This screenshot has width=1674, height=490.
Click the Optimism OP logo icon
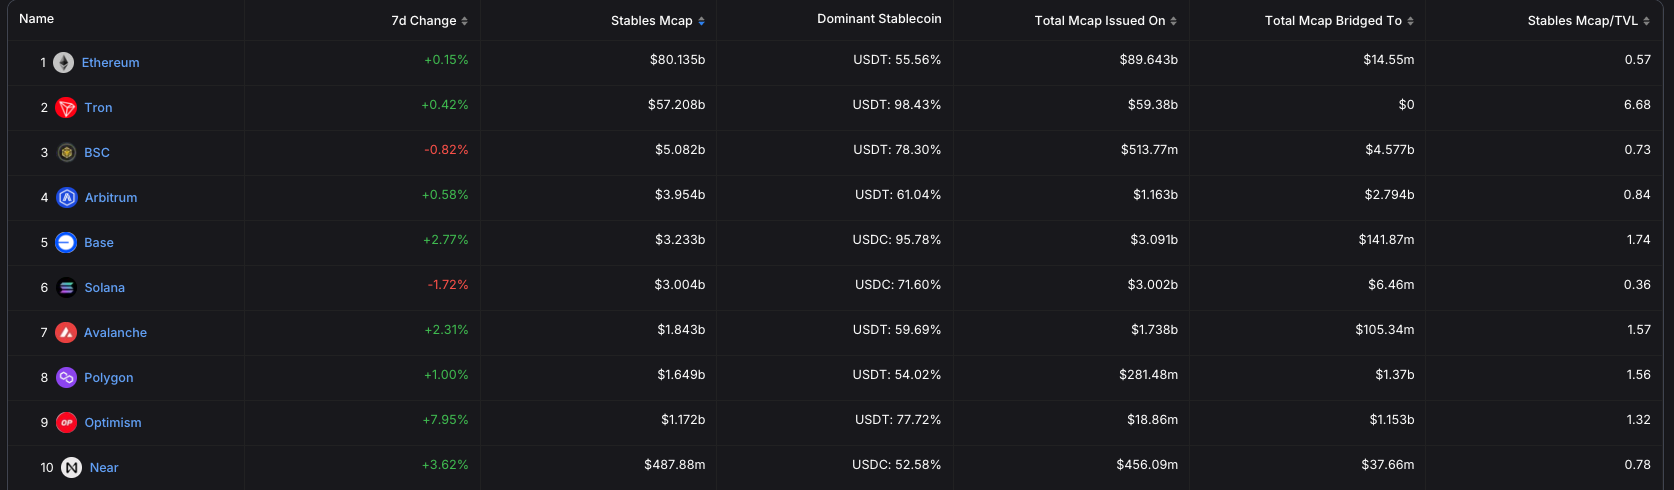coord(66,423)
